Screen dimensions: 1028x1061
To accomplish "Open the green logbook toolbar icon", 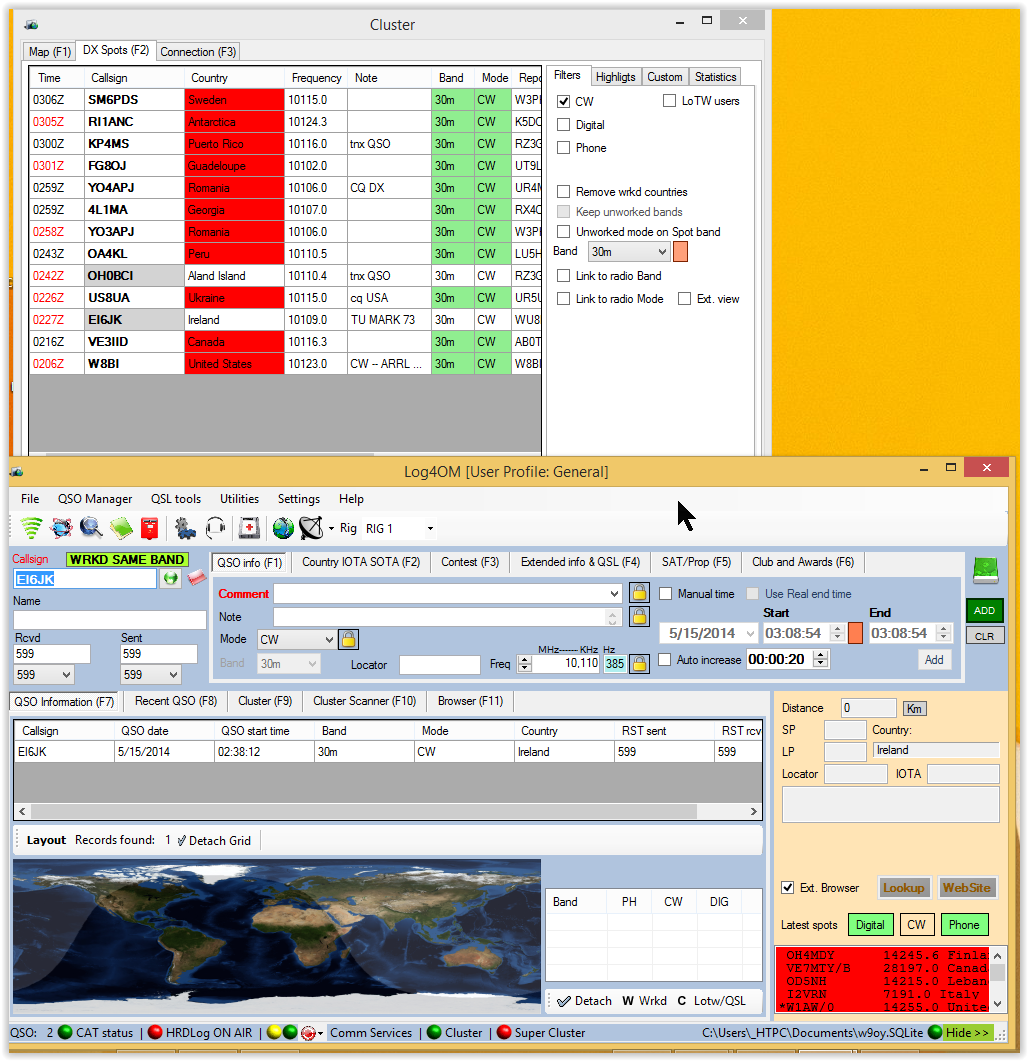I will tap(122, 528).
